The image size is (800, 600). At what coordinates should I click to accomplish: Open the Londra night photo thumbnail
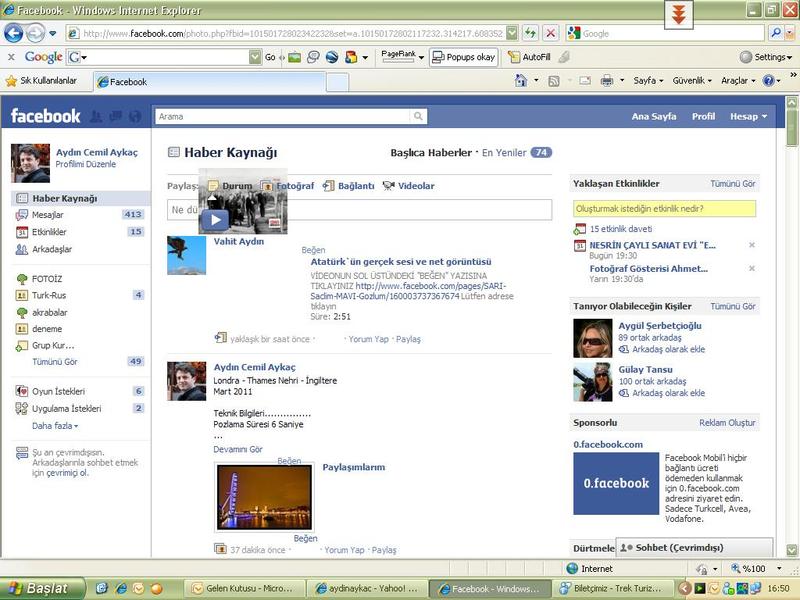click(264, 497)
